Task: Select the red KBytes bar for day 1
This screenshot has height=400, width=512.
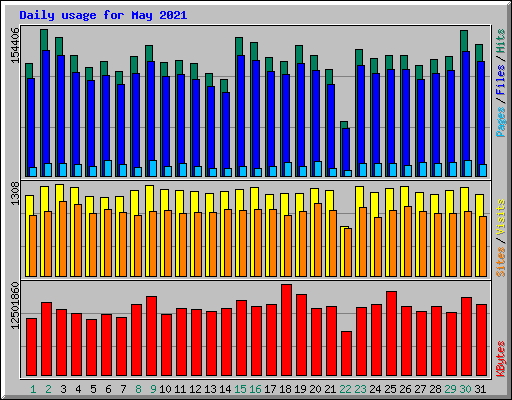Action: [x=31, y=347]
